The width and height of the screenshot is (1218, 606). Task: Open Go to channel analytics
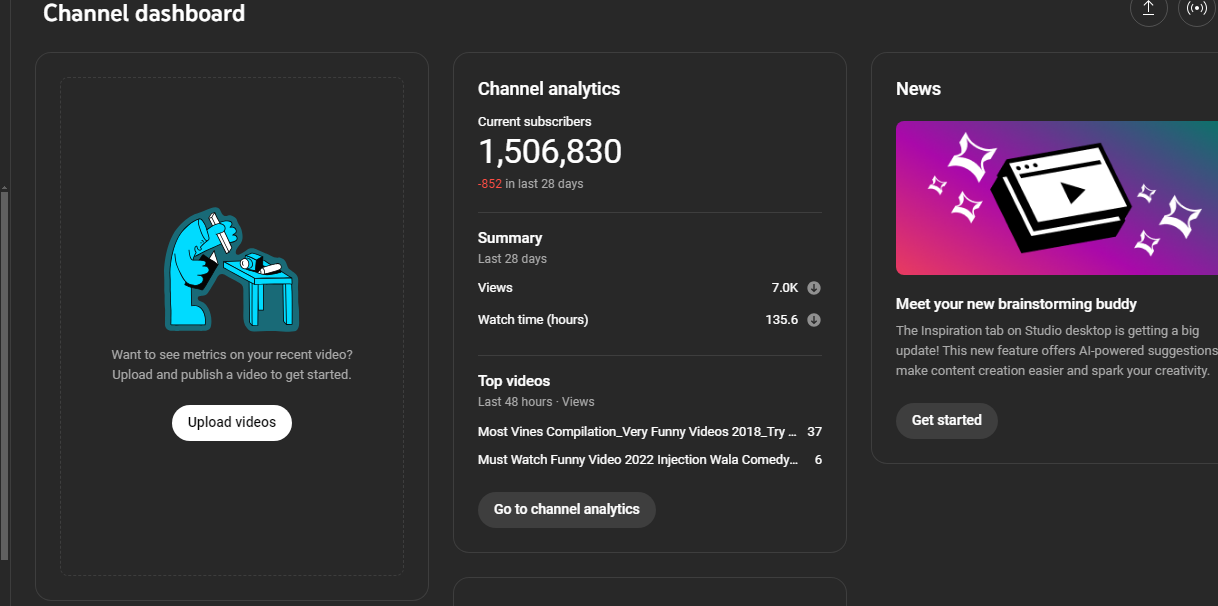click(566, 509)
